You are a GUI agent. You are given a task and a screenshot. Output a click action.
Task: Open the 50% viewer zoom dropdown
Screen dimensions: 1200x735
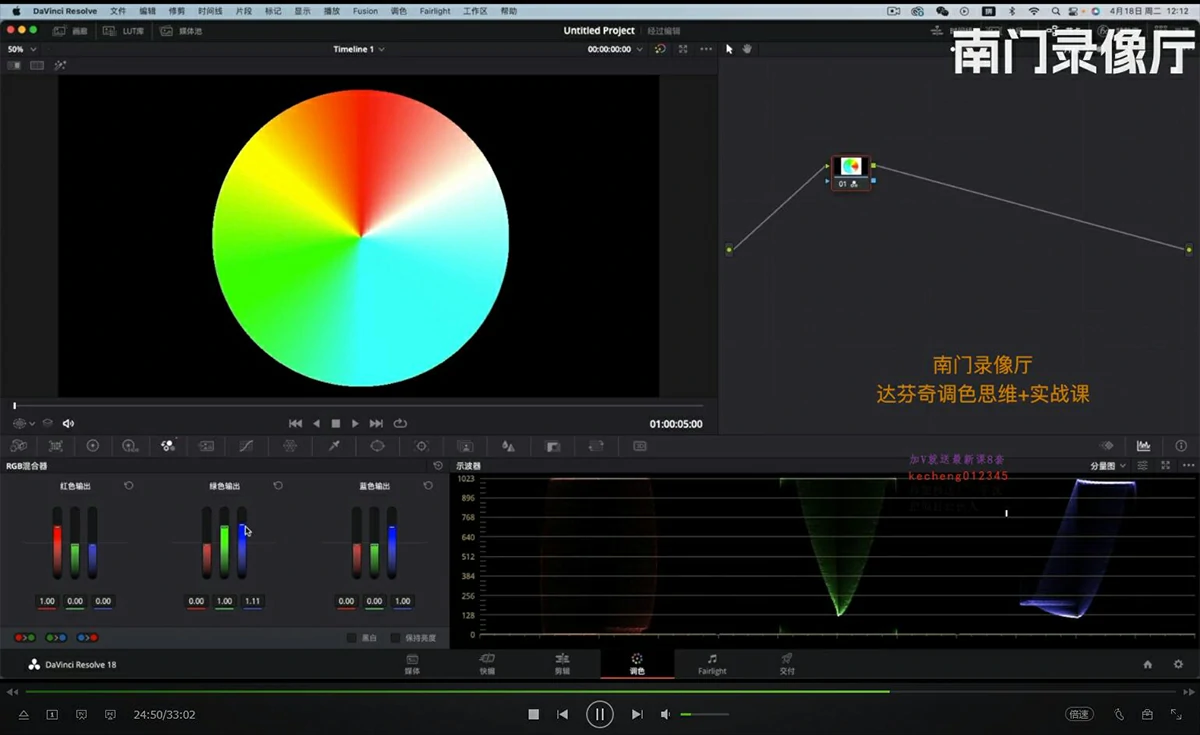click(22, 49)
